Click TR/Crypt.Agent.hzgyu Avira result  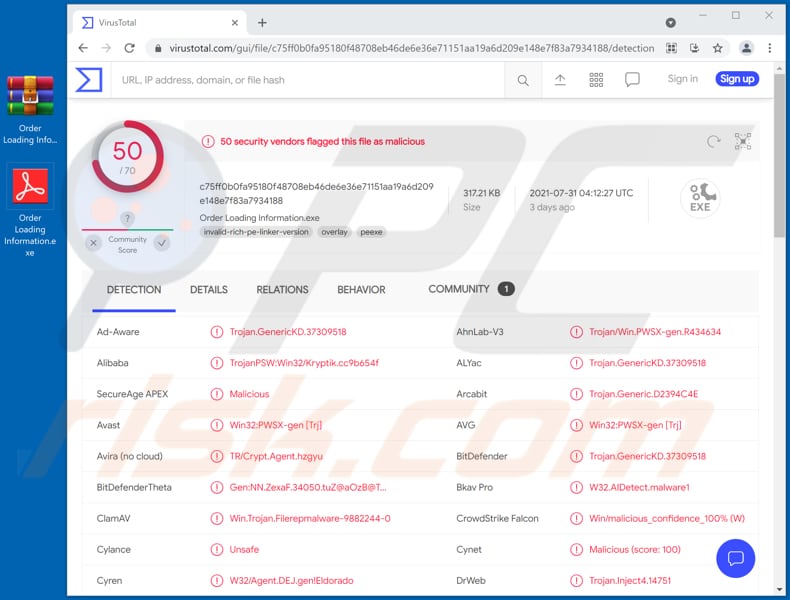click(276, 456)
